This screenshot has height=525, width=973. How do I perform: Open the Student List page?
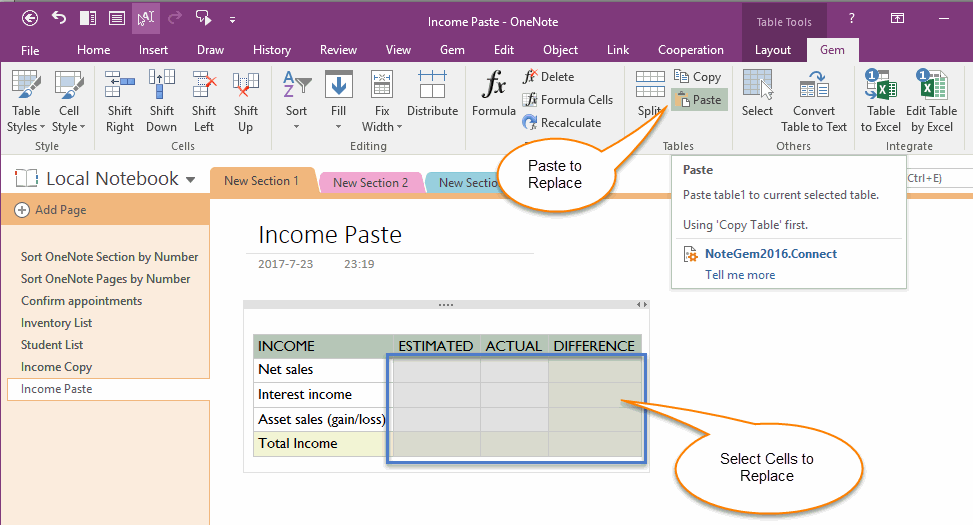click(52, 345)
